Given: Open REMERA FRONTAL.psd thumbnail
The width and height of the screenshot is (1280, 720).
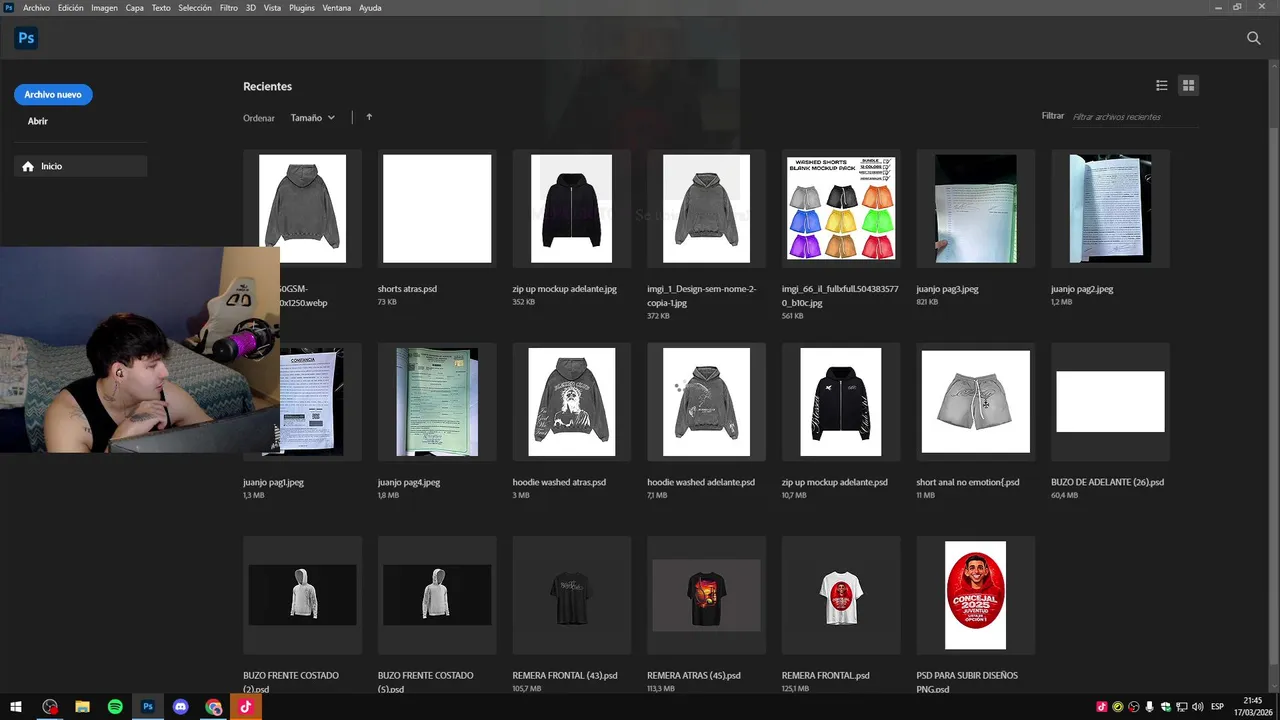Looking at the screenshot, I should point(841,595).
